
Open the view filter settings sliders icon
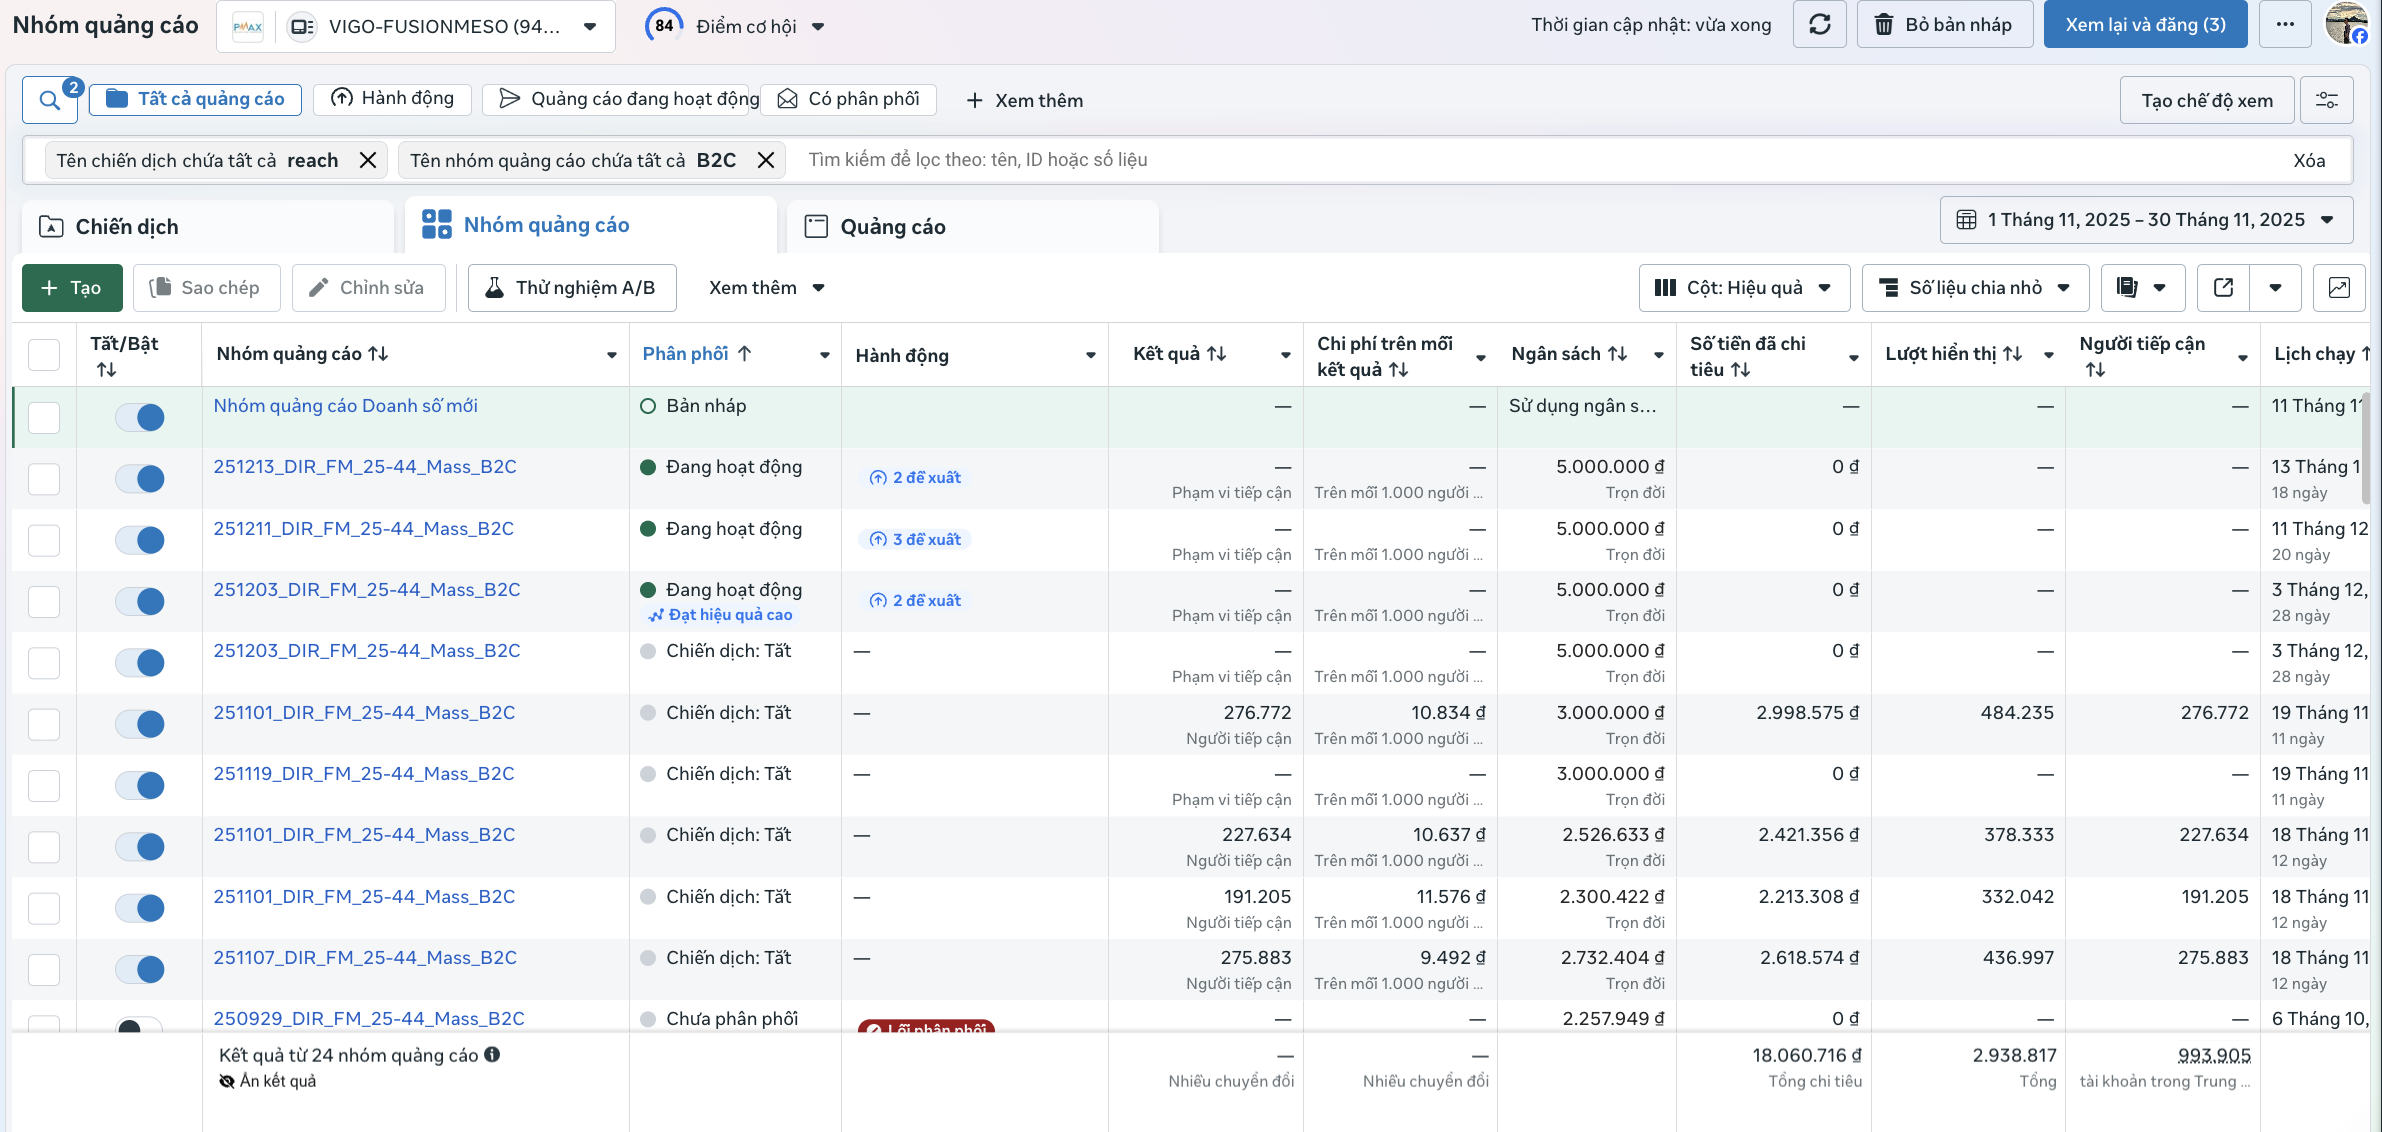point(2326,100)
